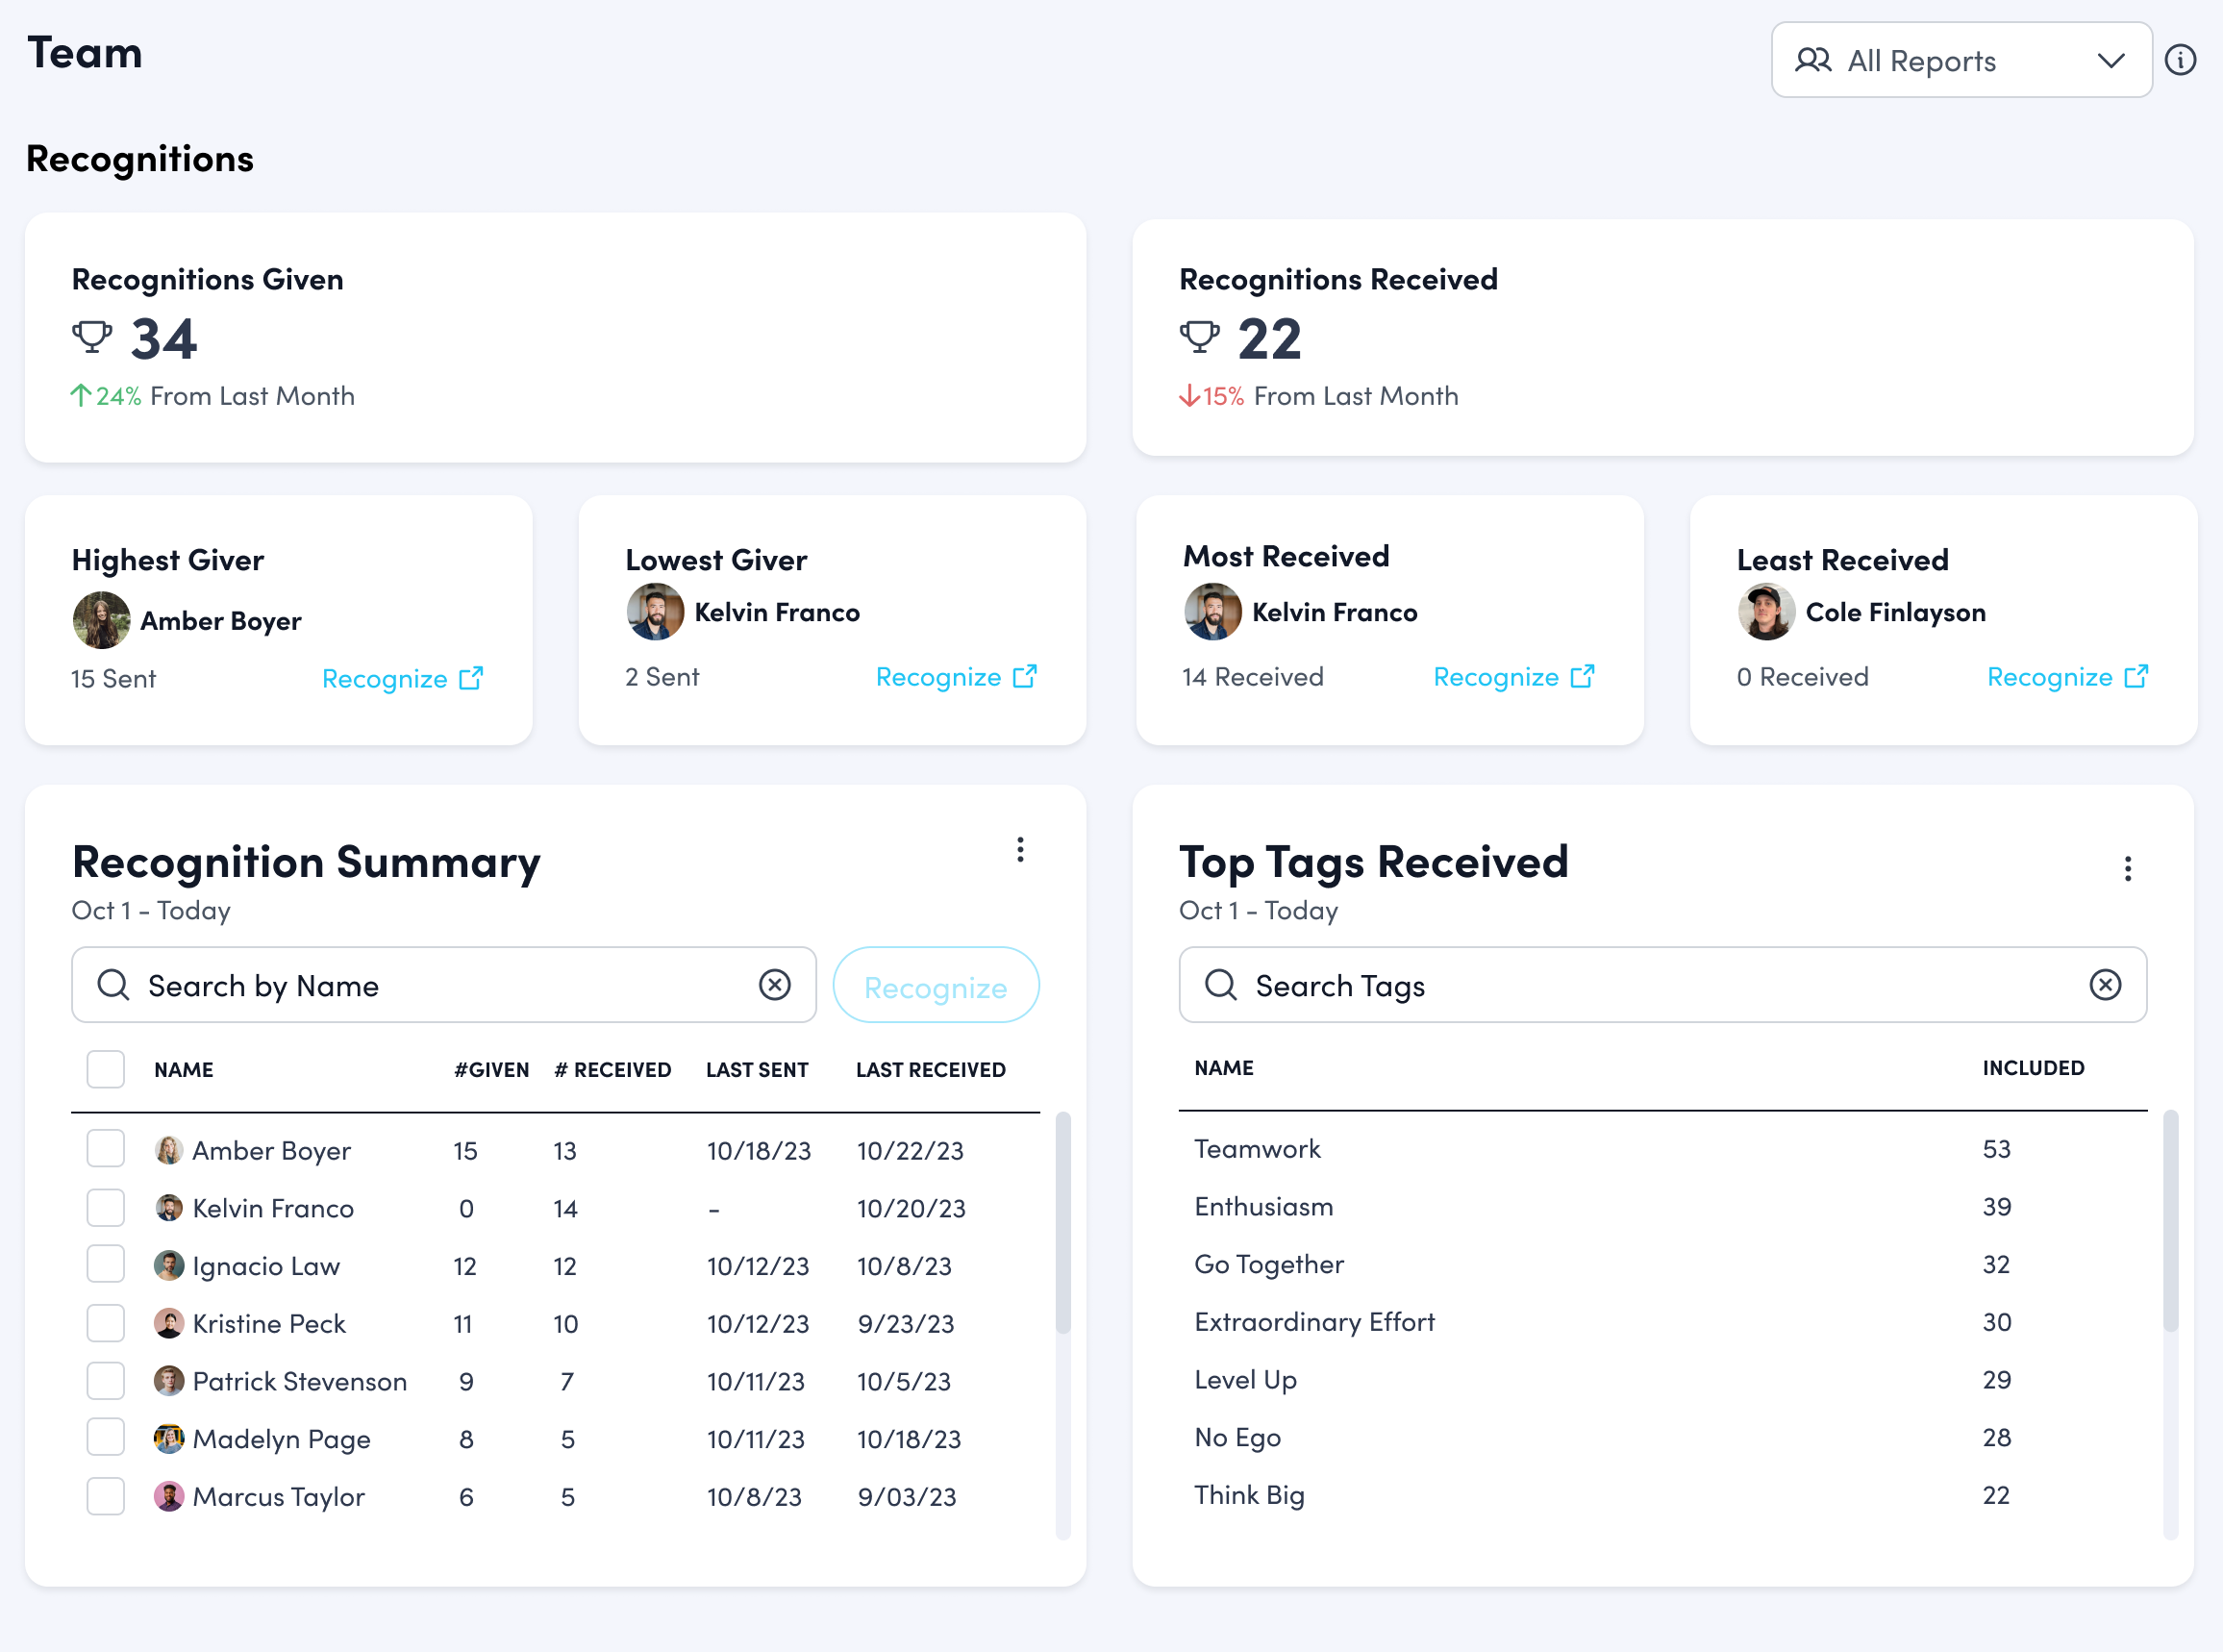Clear the Search by Name field using its X icon
2223x1652 pixels.
coord(775,985)
